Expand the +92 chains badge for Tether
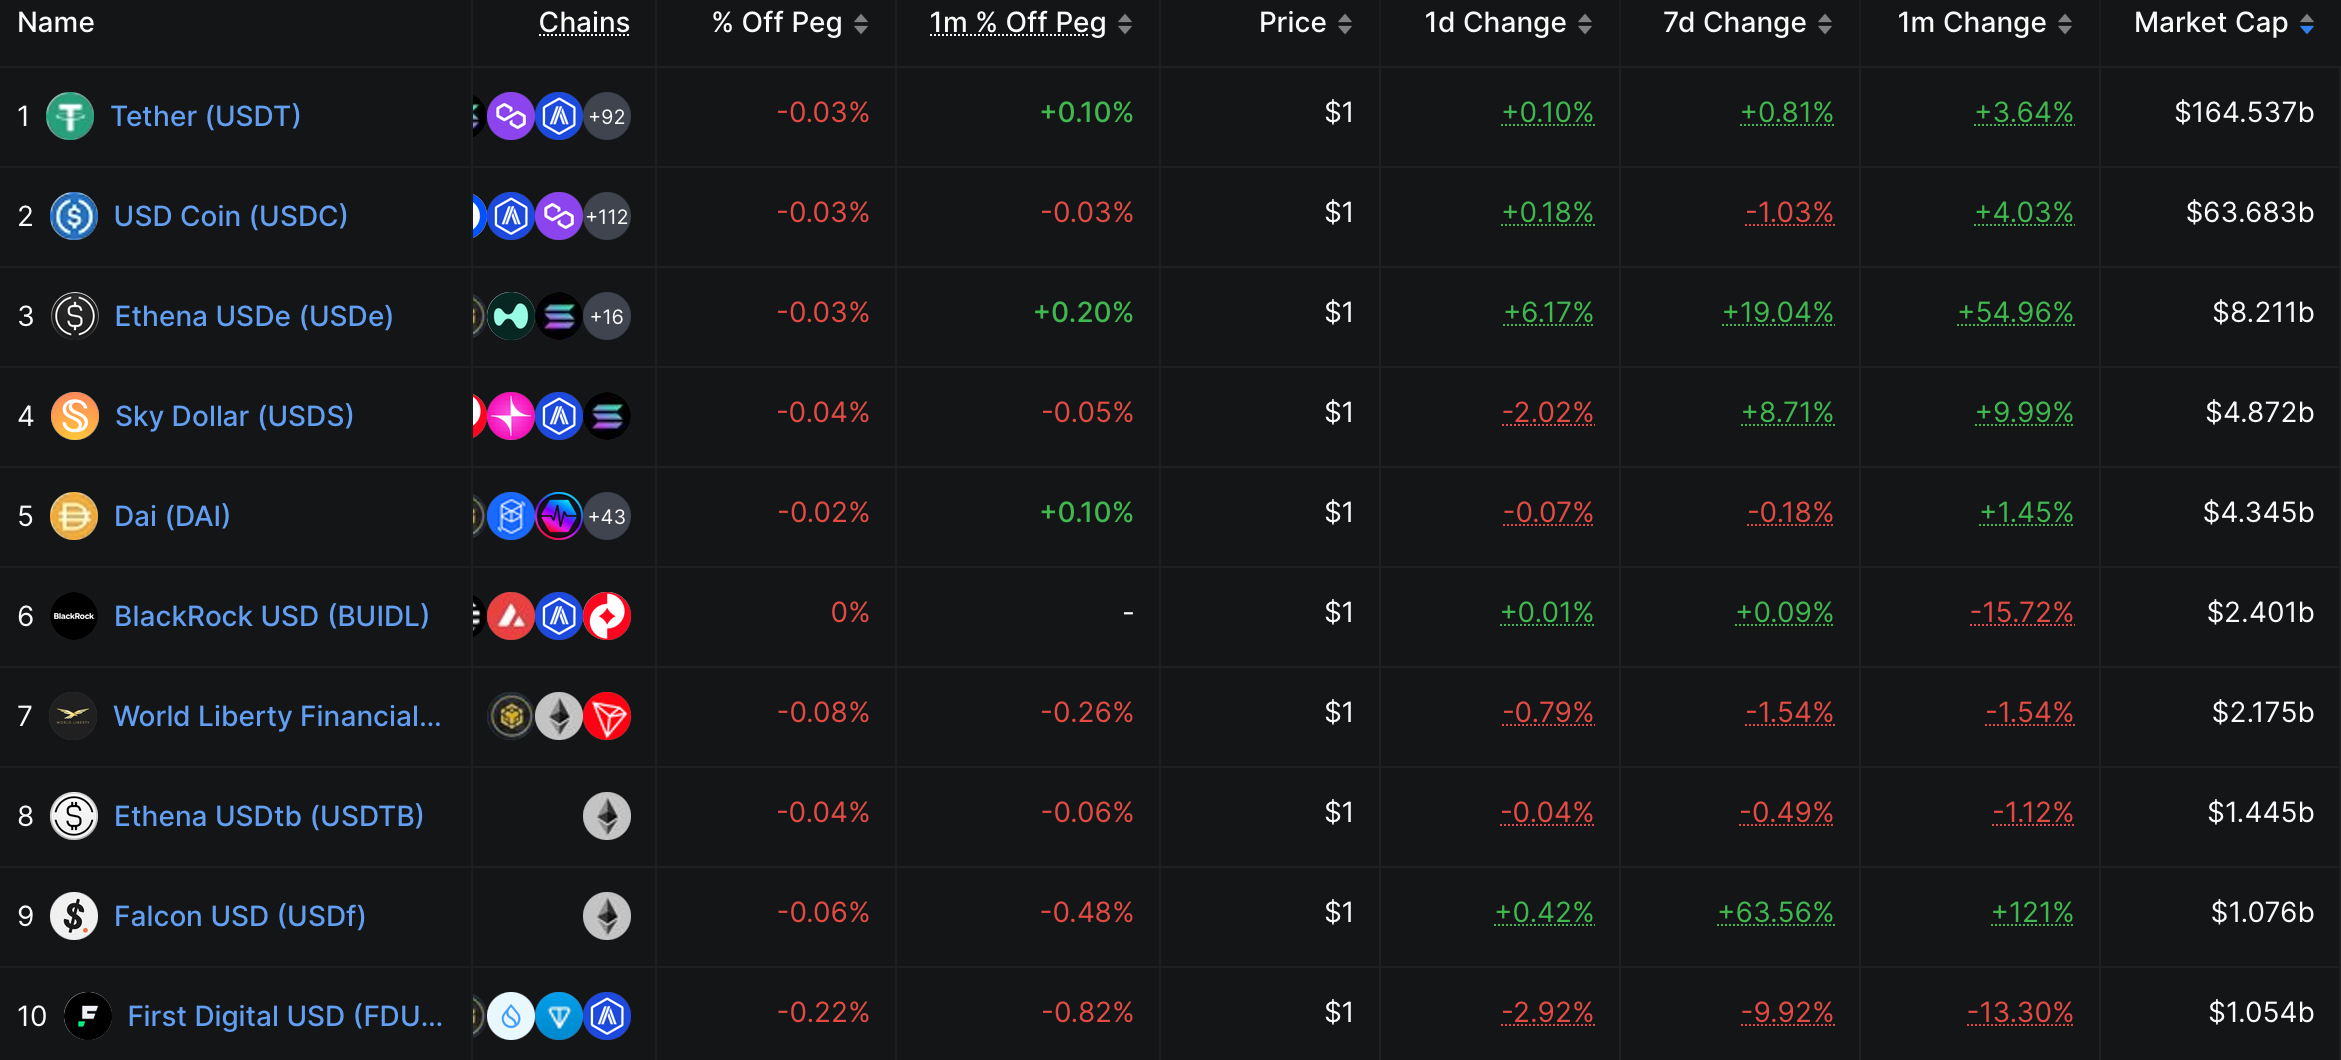This screenshot has width=2341, height=1060. (x=607, y=116)
